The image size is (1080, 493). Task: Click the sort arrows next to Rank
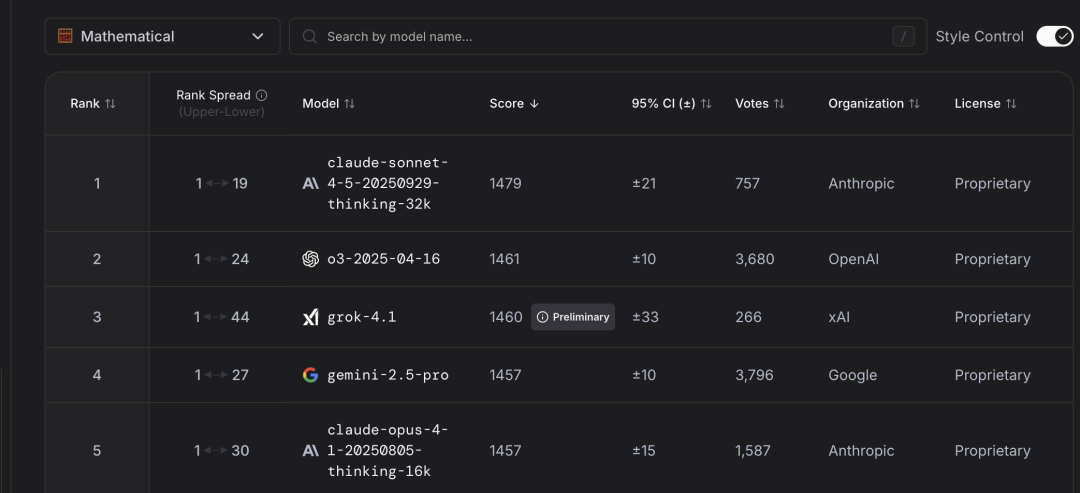(110, 104)
